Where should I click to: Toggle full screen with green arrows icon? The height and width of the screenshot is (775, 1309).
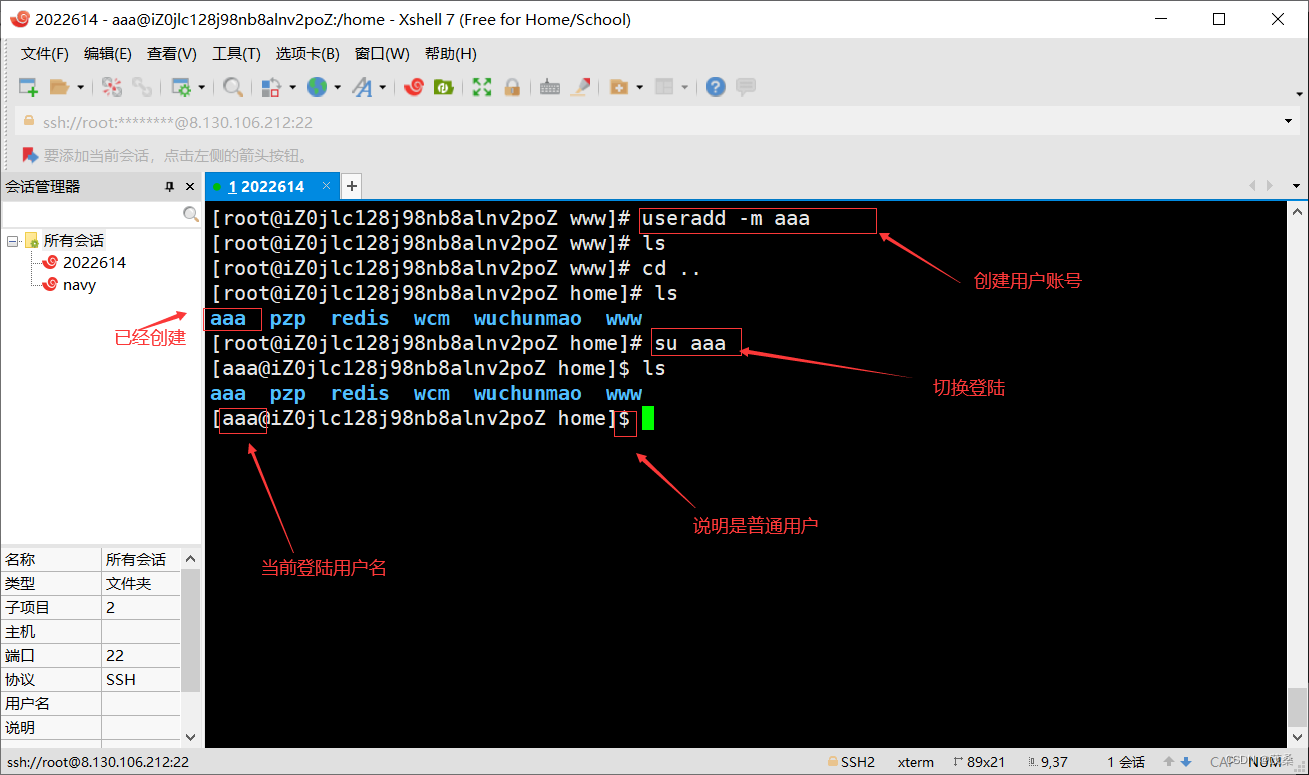tap(482, 87)
